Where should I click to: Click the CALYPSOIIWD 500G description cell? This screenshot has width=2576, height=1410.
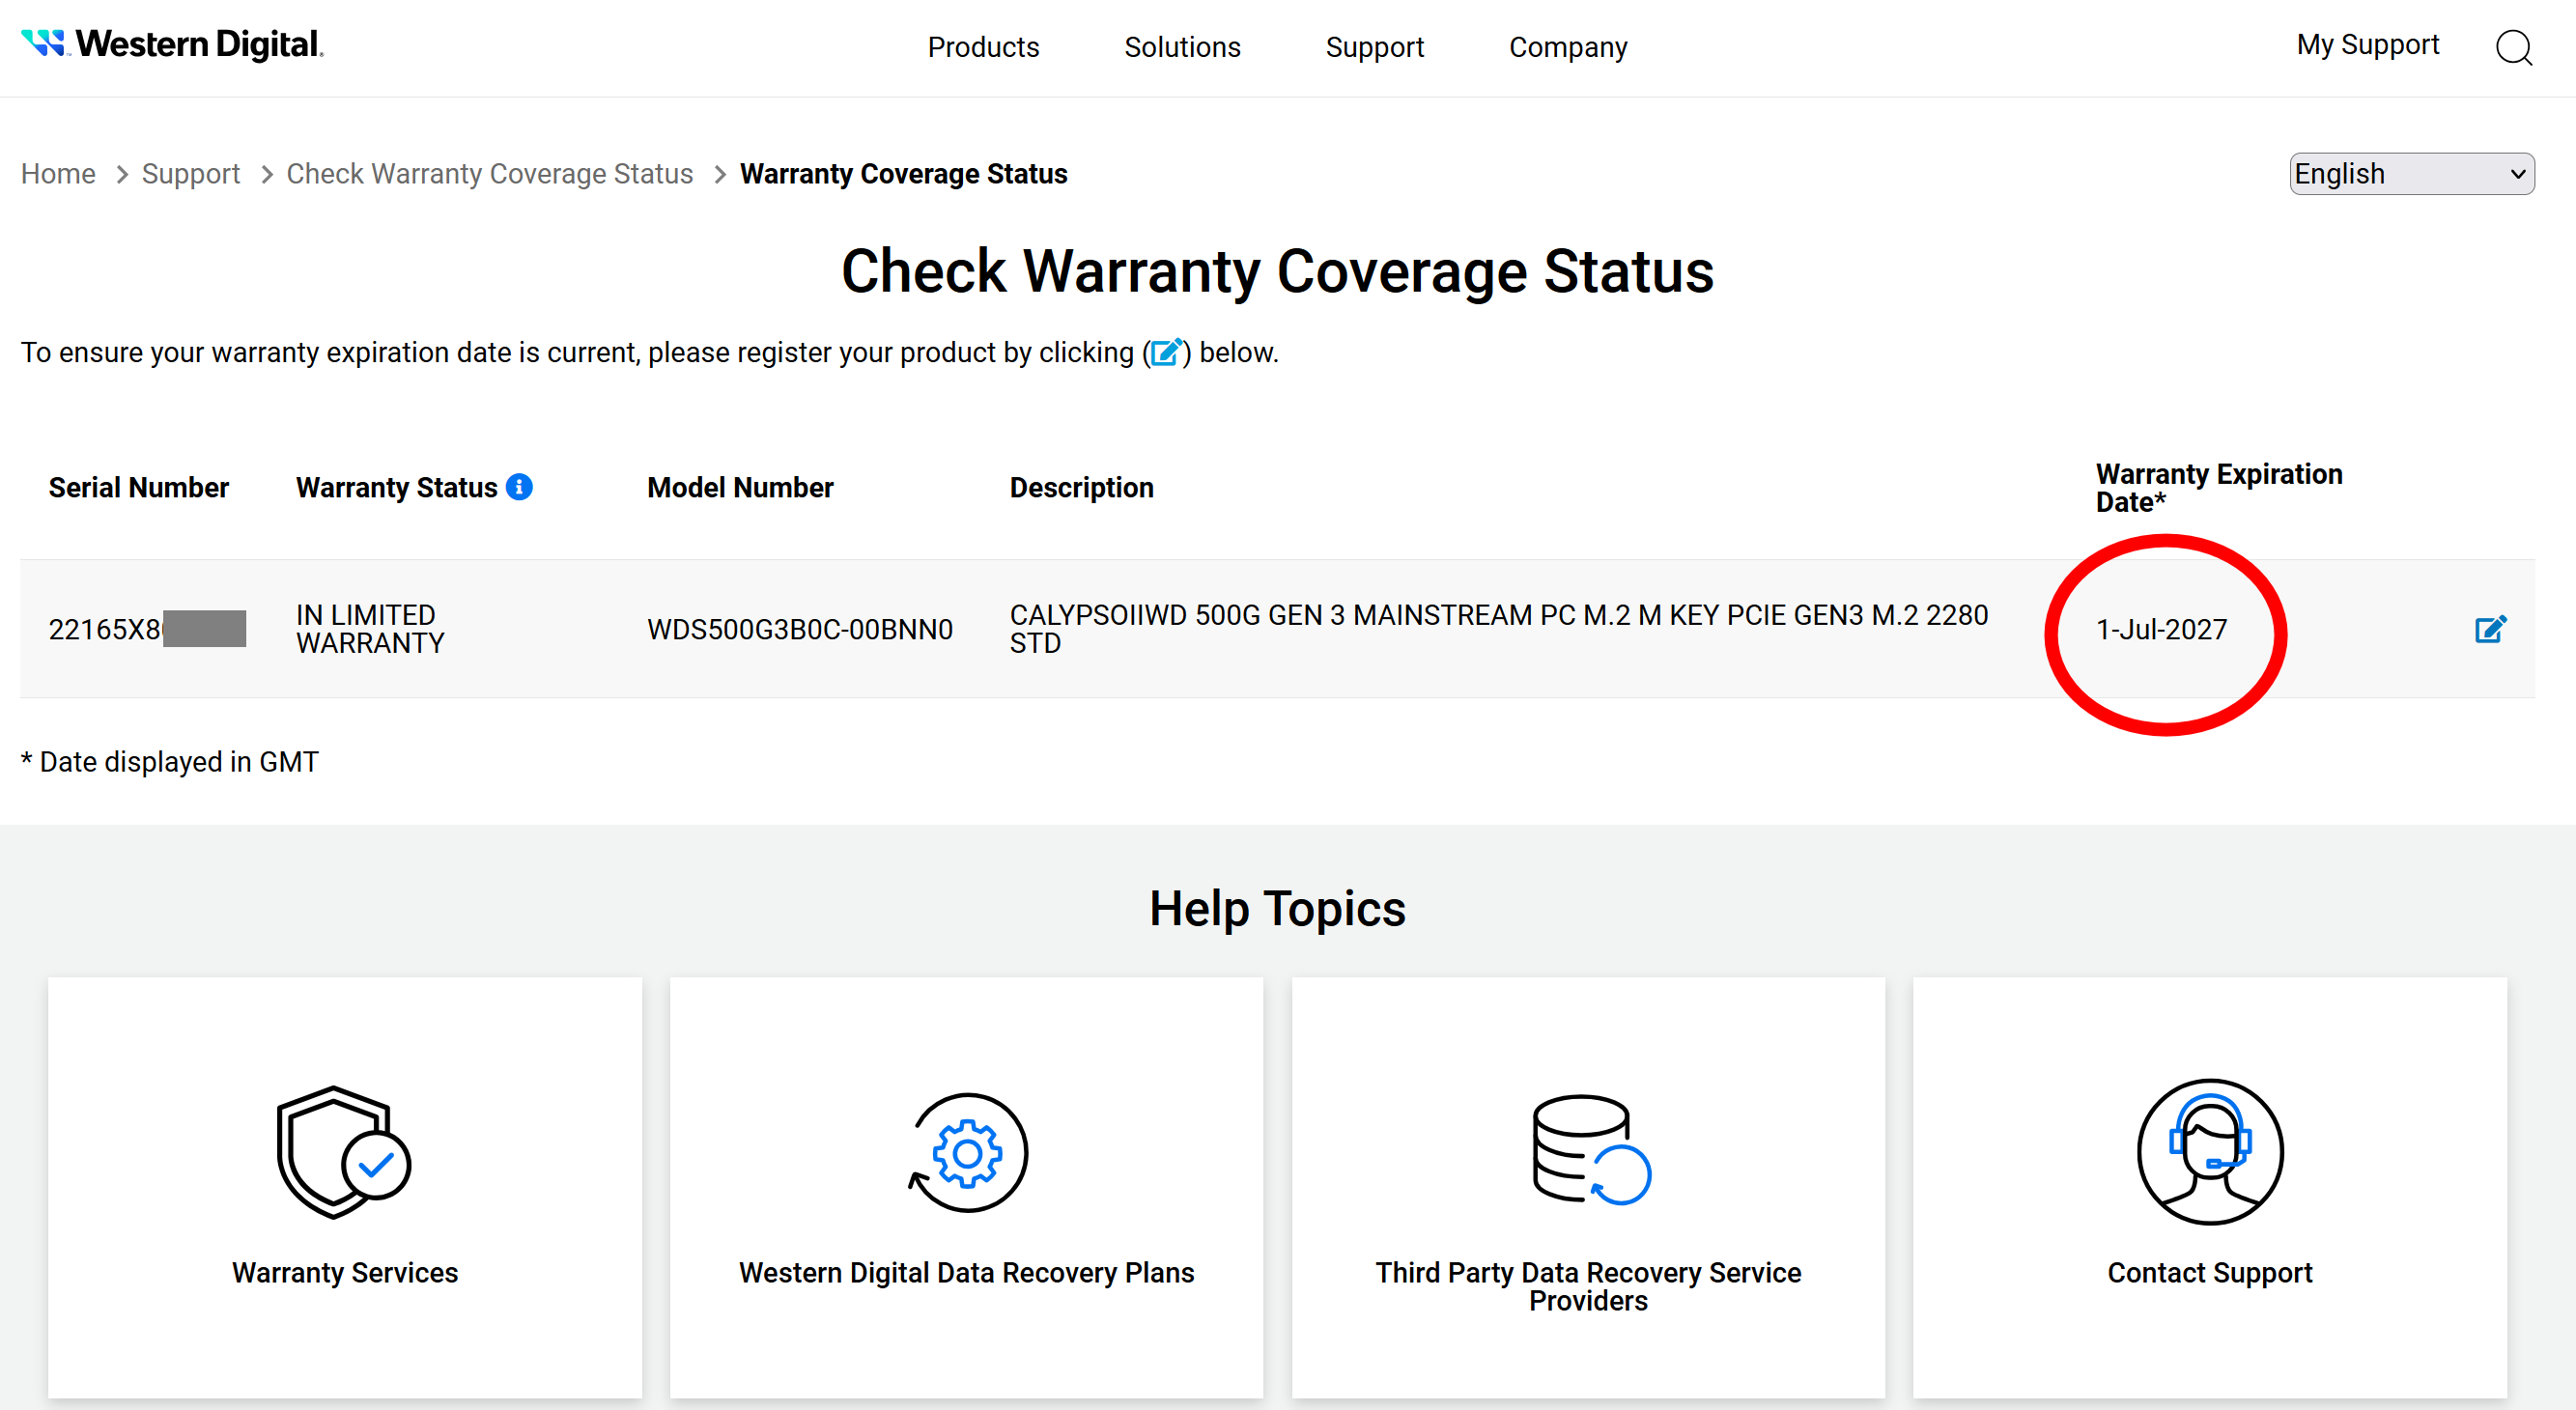tap(1499, 629)
